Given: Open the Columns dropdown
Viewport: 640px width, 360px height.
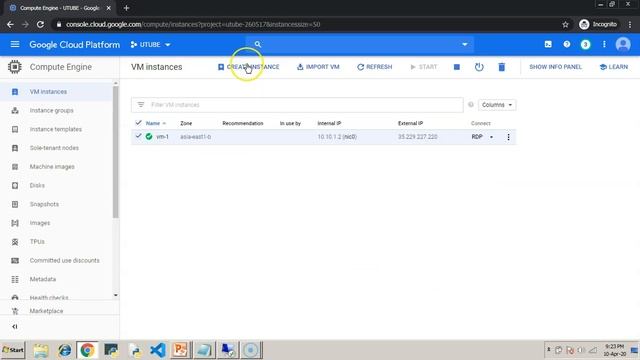Looking at the screenshot, I should point(497,105).
